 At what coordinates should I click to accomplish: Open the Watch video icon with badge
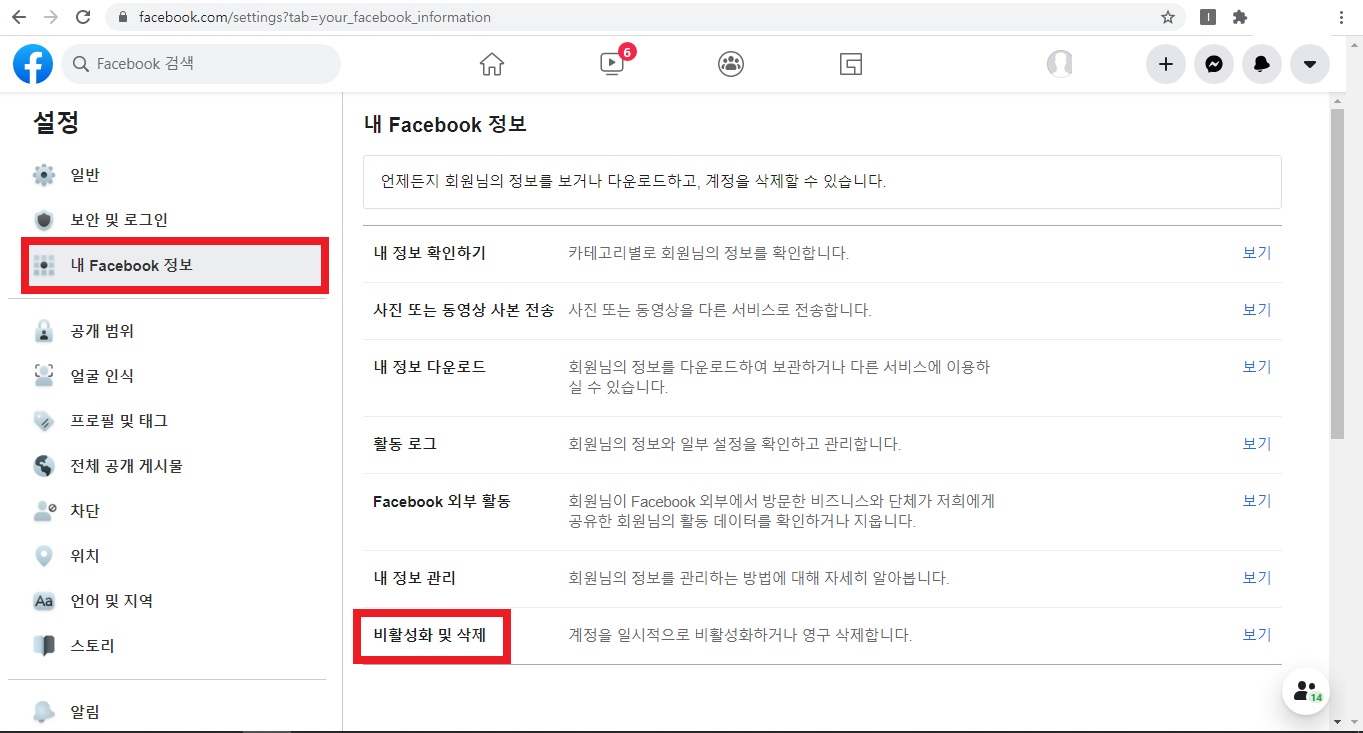pos(612,63)
